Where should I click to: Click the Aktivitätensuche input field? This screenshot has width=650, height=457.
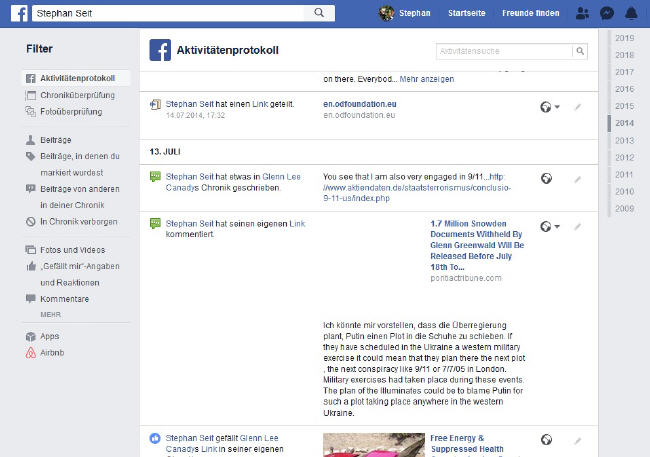503,51
